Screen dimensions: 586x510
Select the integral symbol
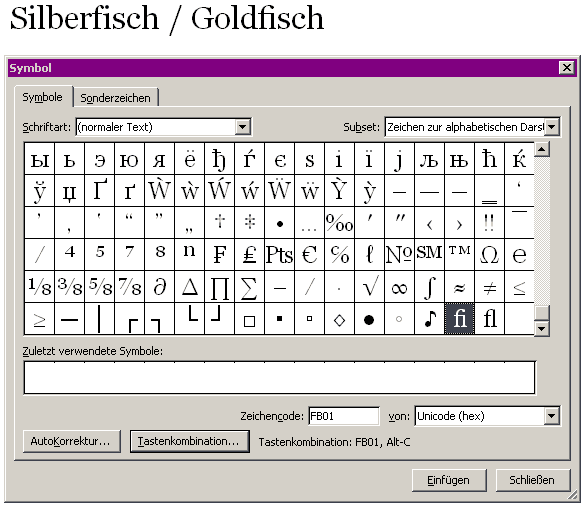[x=430, y=287]
